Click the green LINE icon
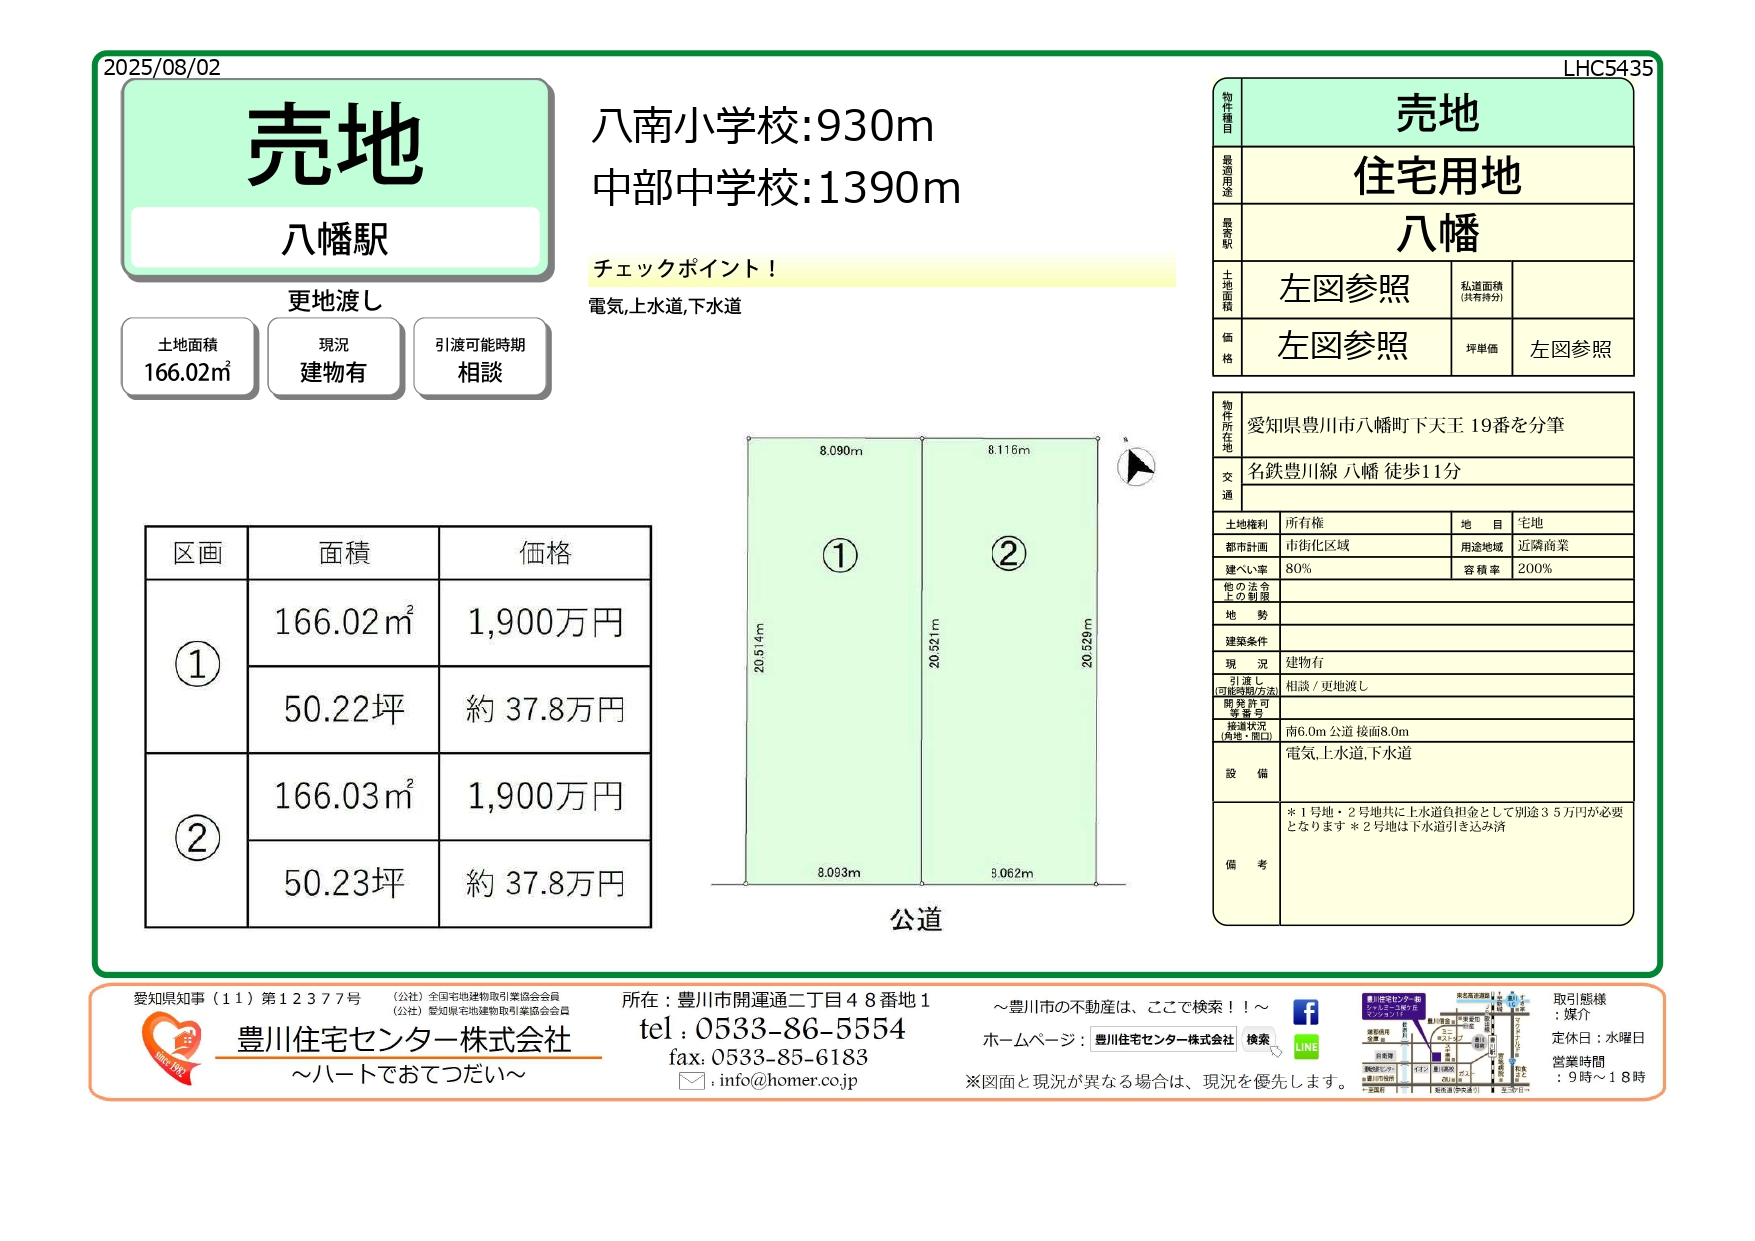Viewport: 1755px width, 1241px height. (1305, 1046)
